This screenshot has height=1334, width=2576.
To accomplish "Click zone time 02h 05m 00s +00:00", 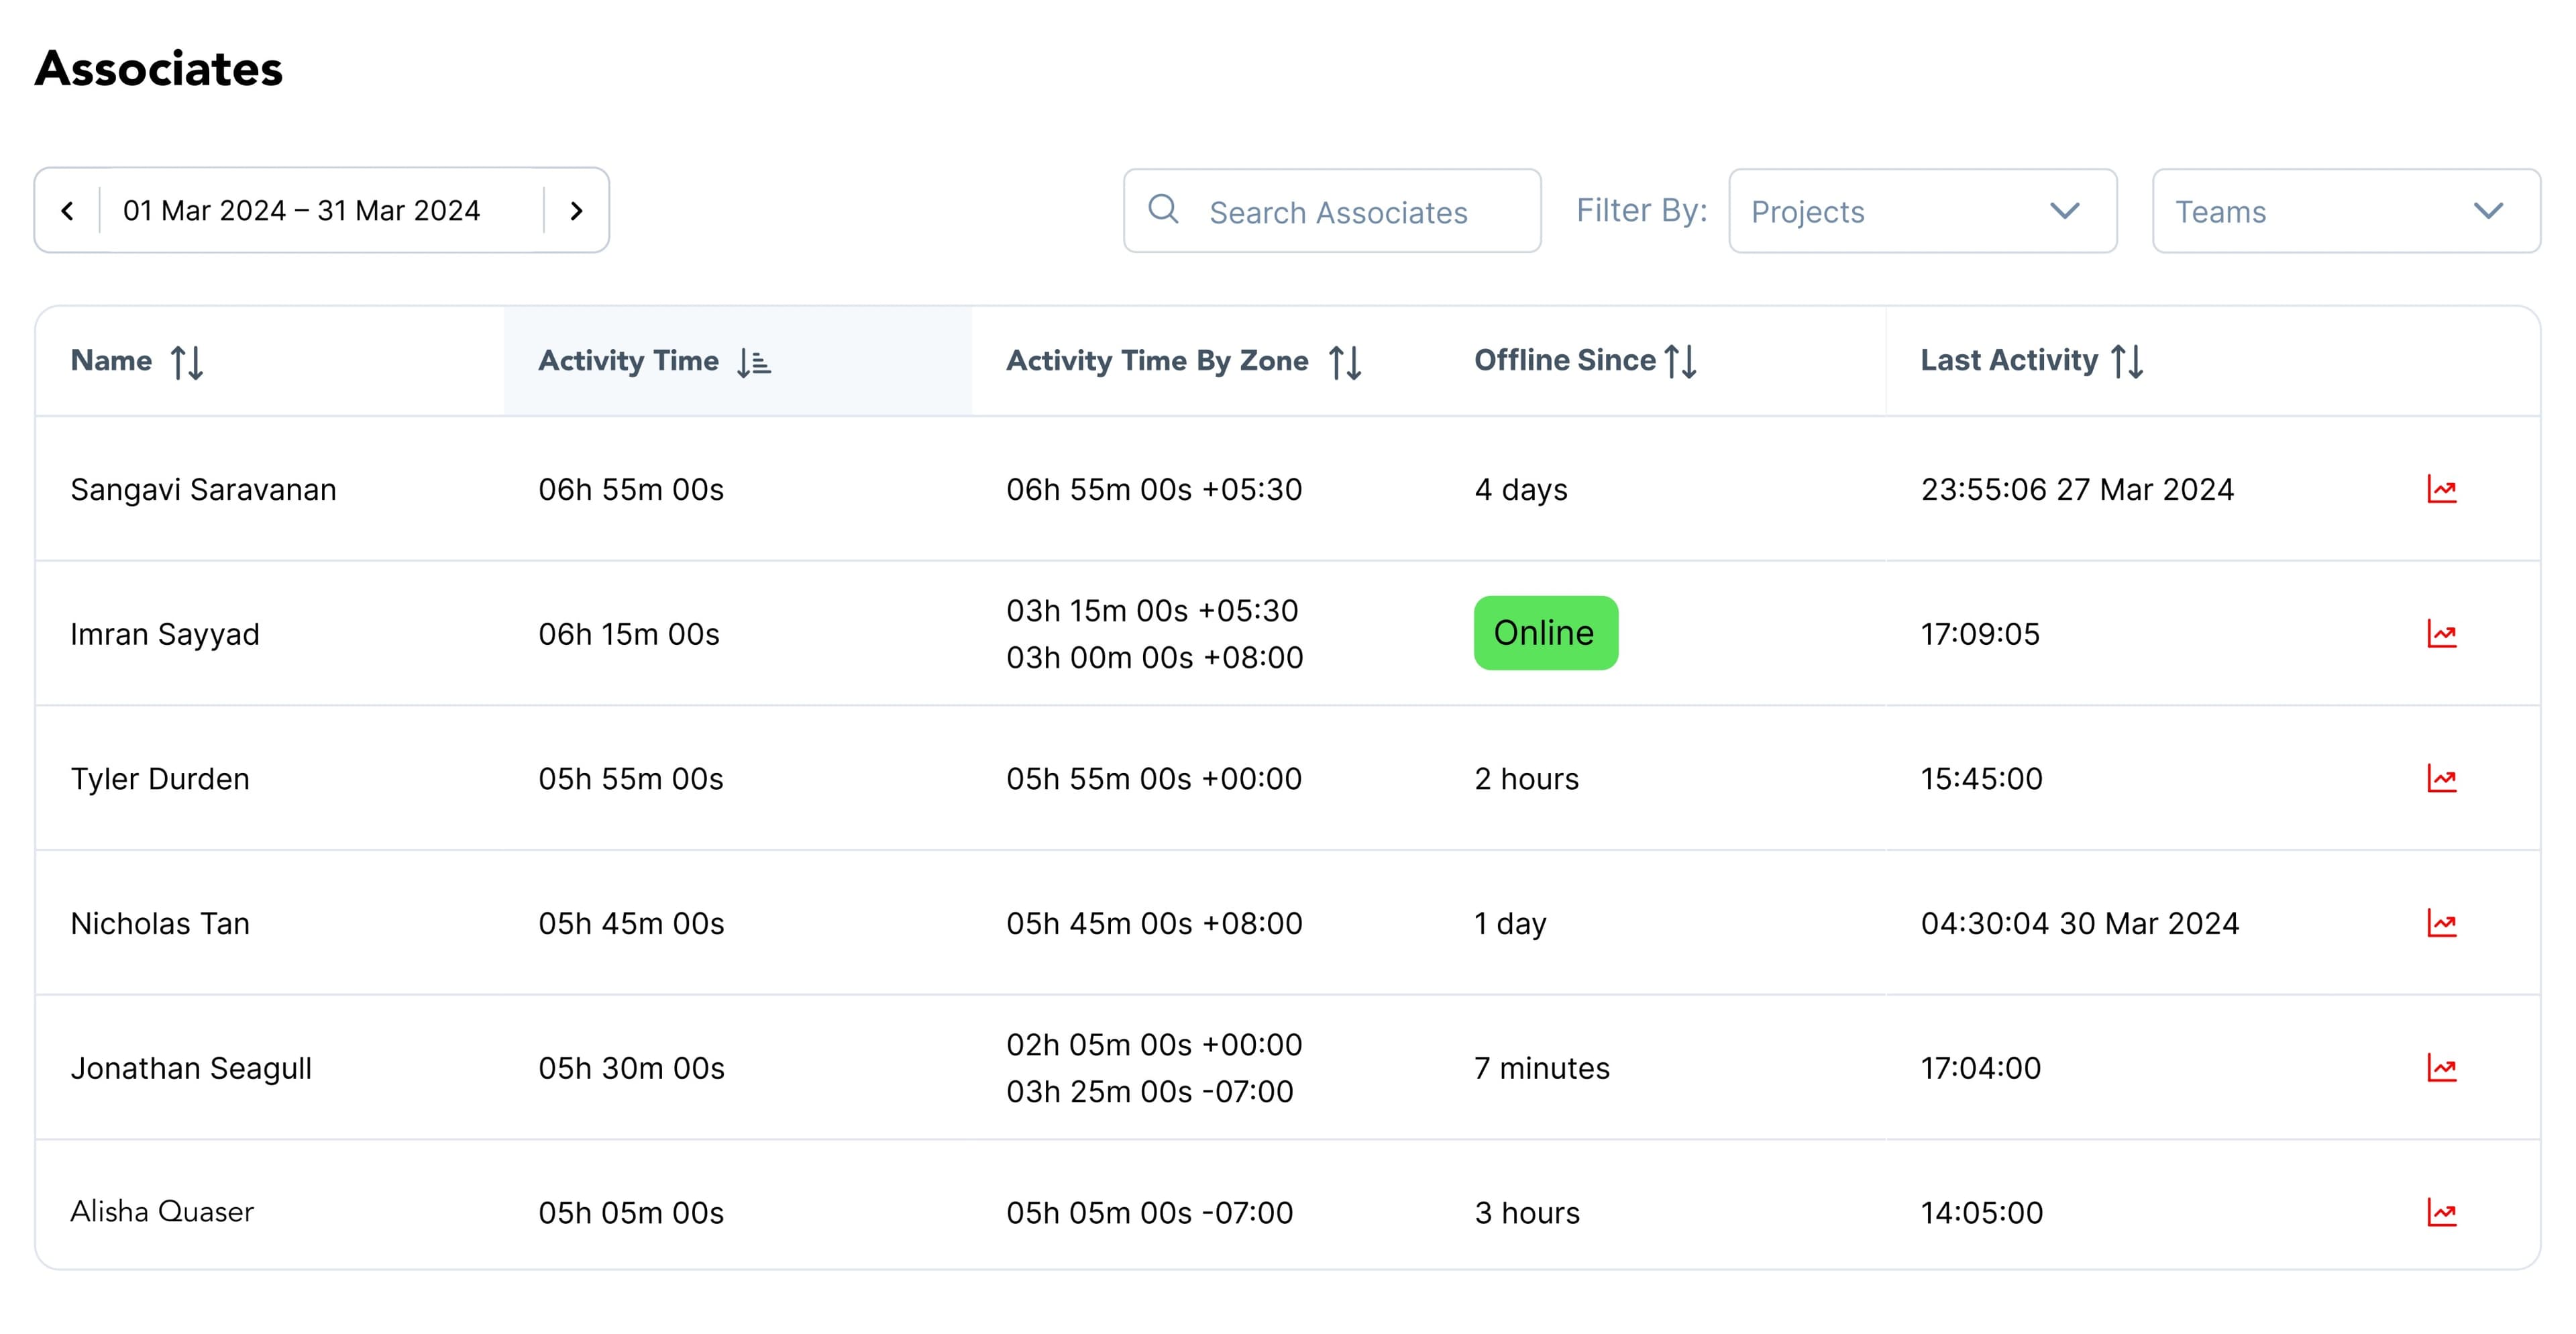I will pos(1154,1045).
